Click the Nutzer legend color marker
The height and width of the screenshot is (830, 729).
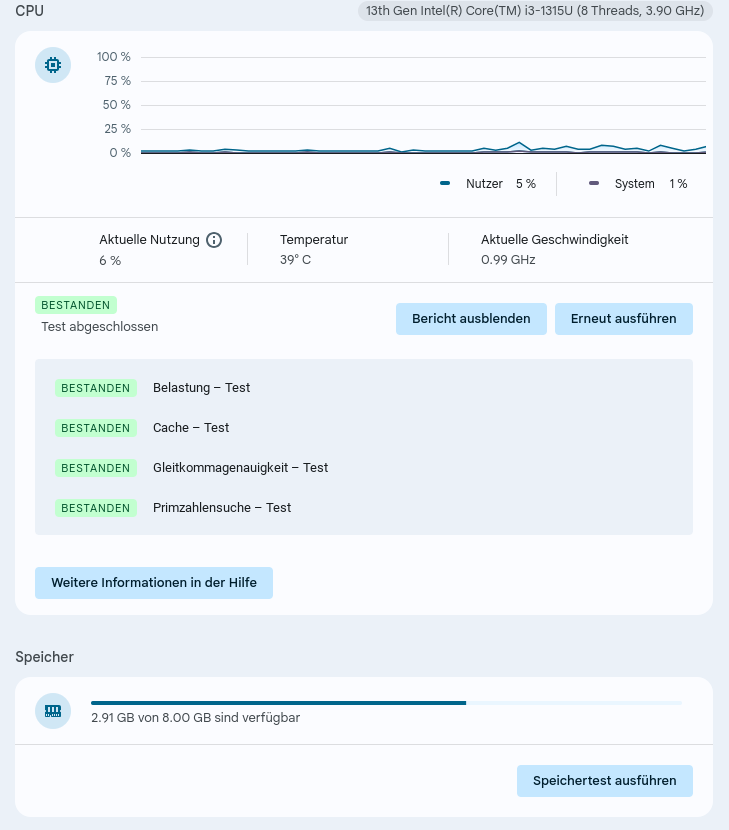coord(445,184)
